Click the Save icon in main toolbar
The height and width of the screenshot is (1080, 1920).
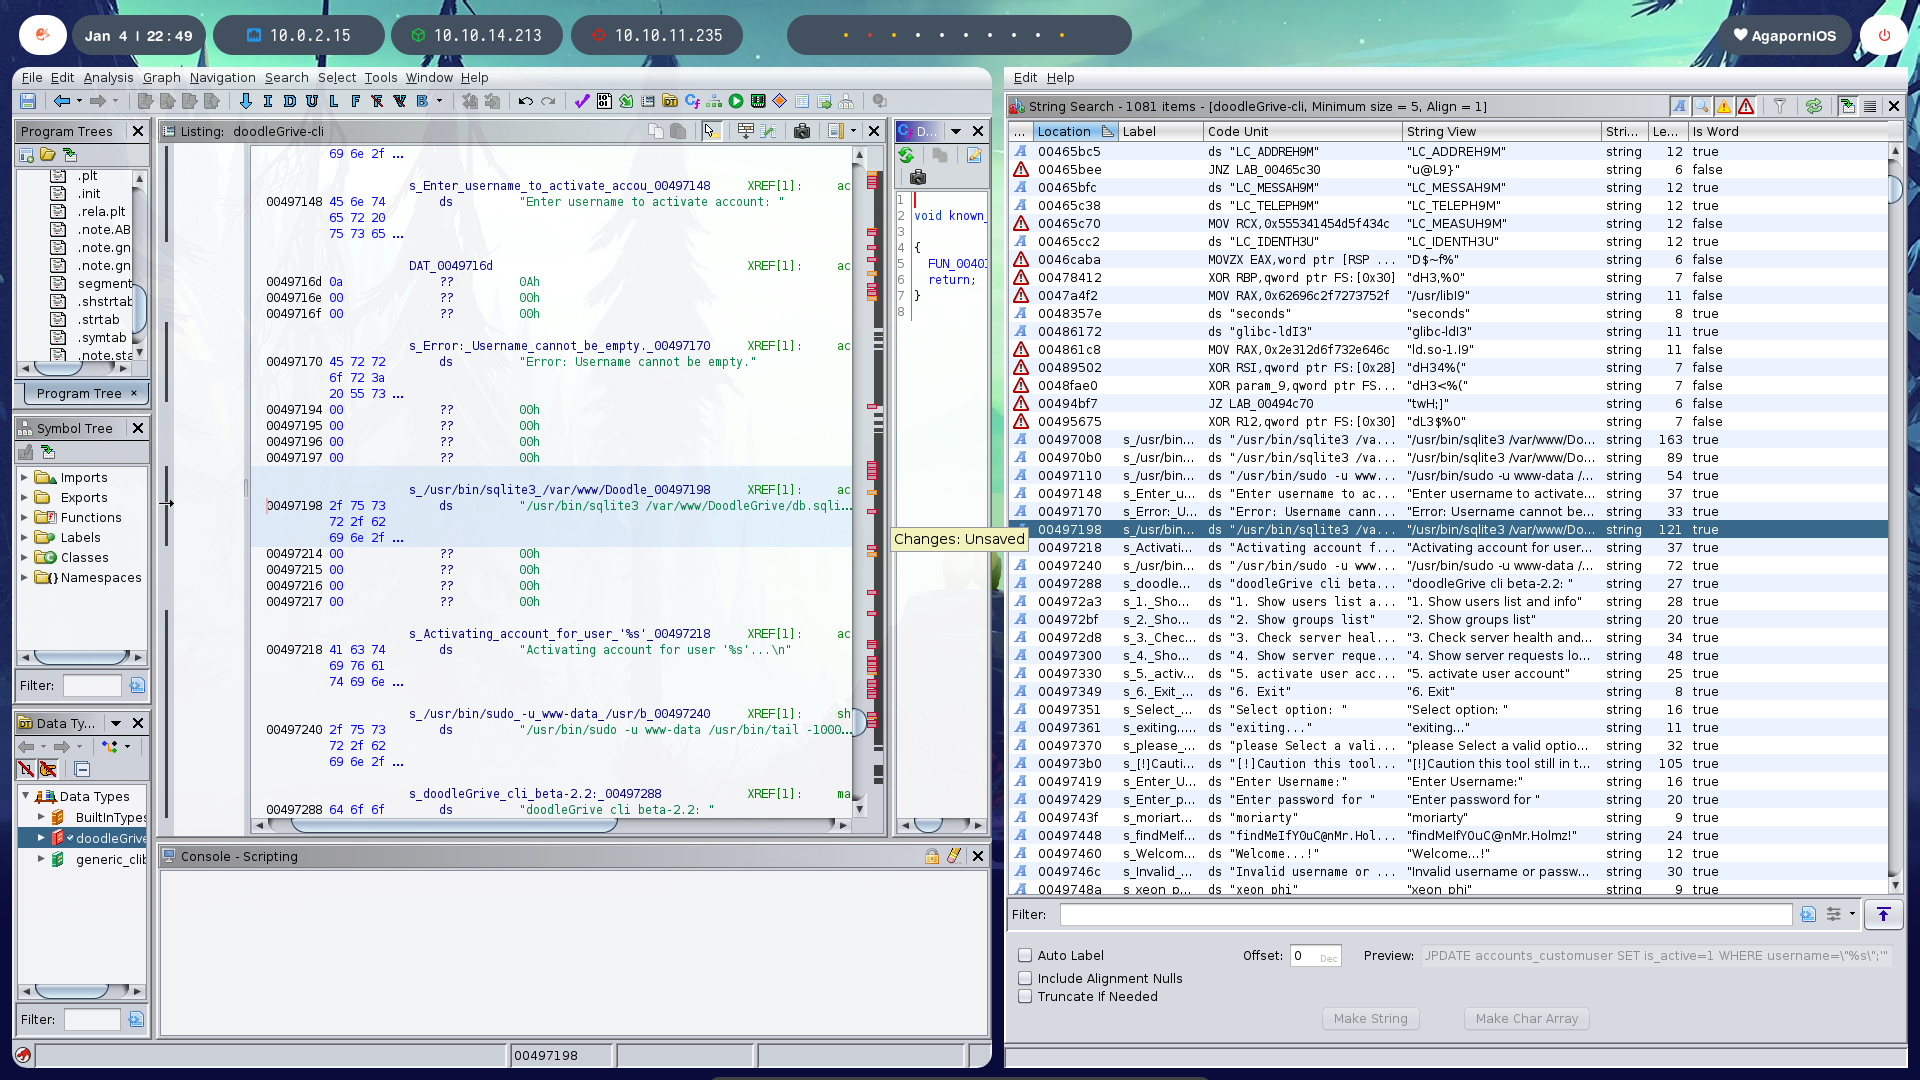28,101
